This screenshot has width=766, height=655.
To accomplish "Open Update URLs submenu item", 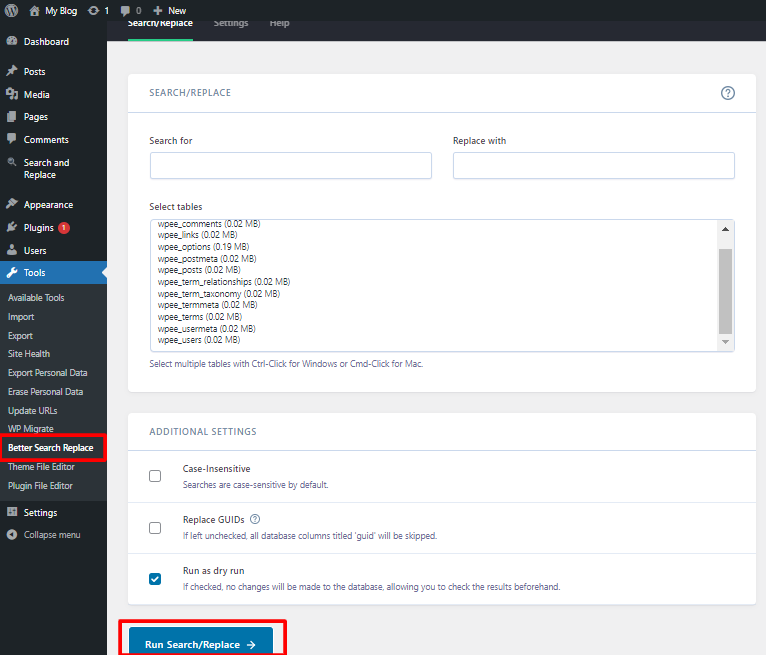I will 33,411.
